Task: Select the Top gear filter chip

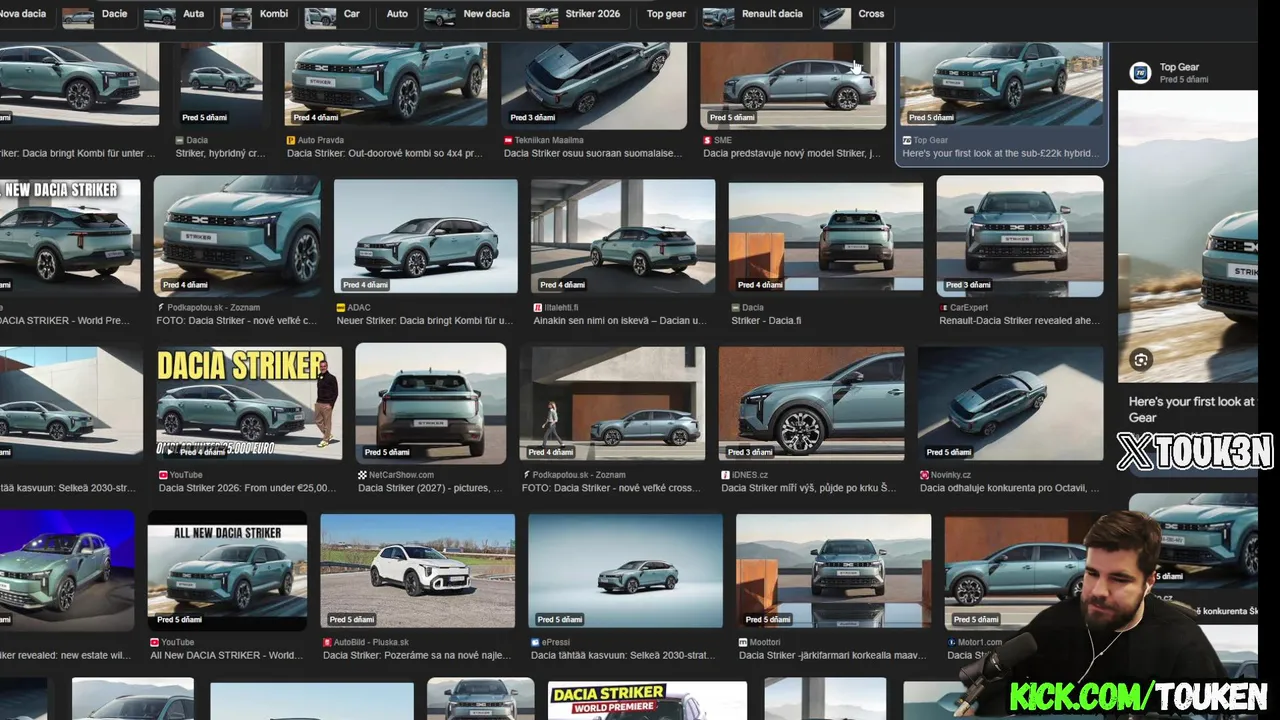Action: pos(666,15)
